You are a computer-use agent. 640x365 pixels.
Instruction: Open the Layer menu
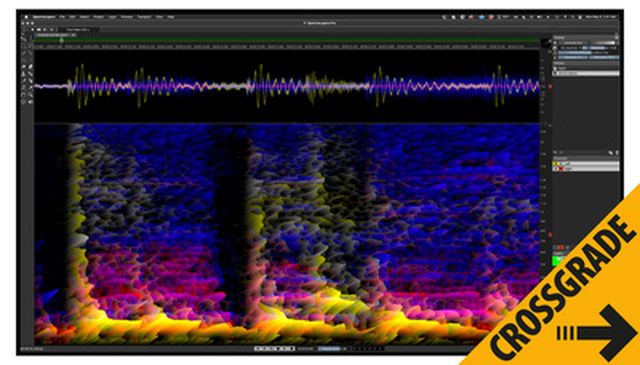pyautogui.click(x=112, y=17)
